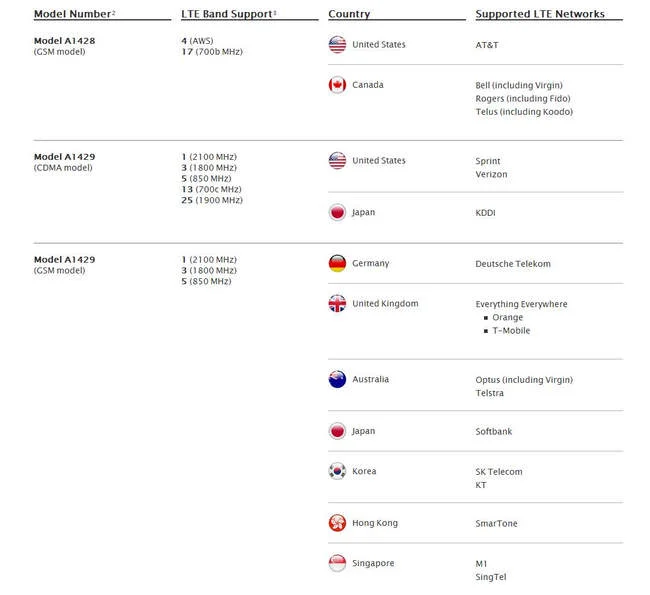The image size is (650, 595).
Task: Click the Australia flag icon
Action: (x=337, y=379)
